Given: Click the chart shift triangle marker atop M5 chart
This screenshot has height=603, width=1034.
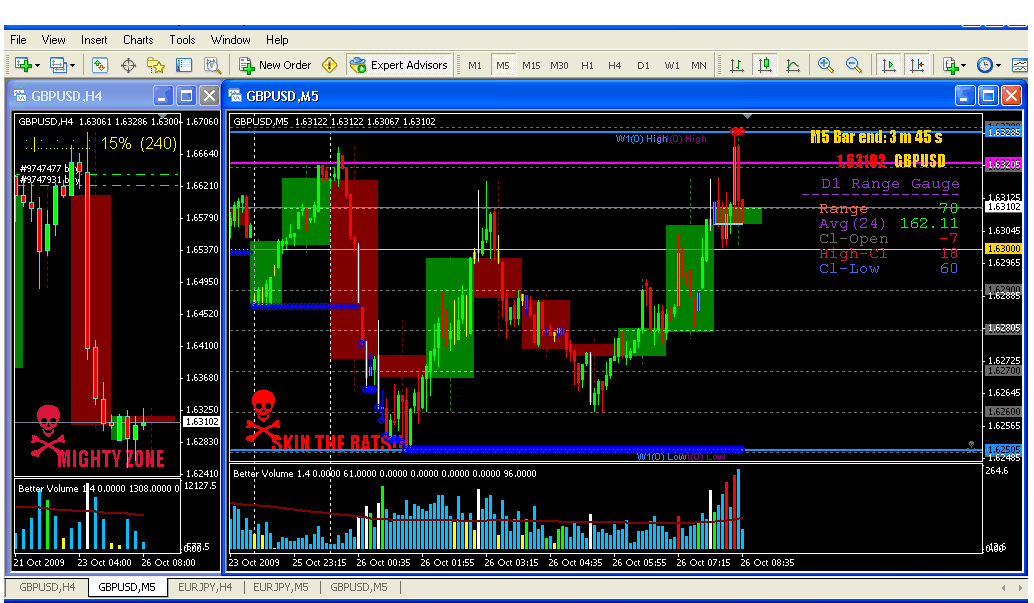Looking at the screenshot, I should point(746,117).
